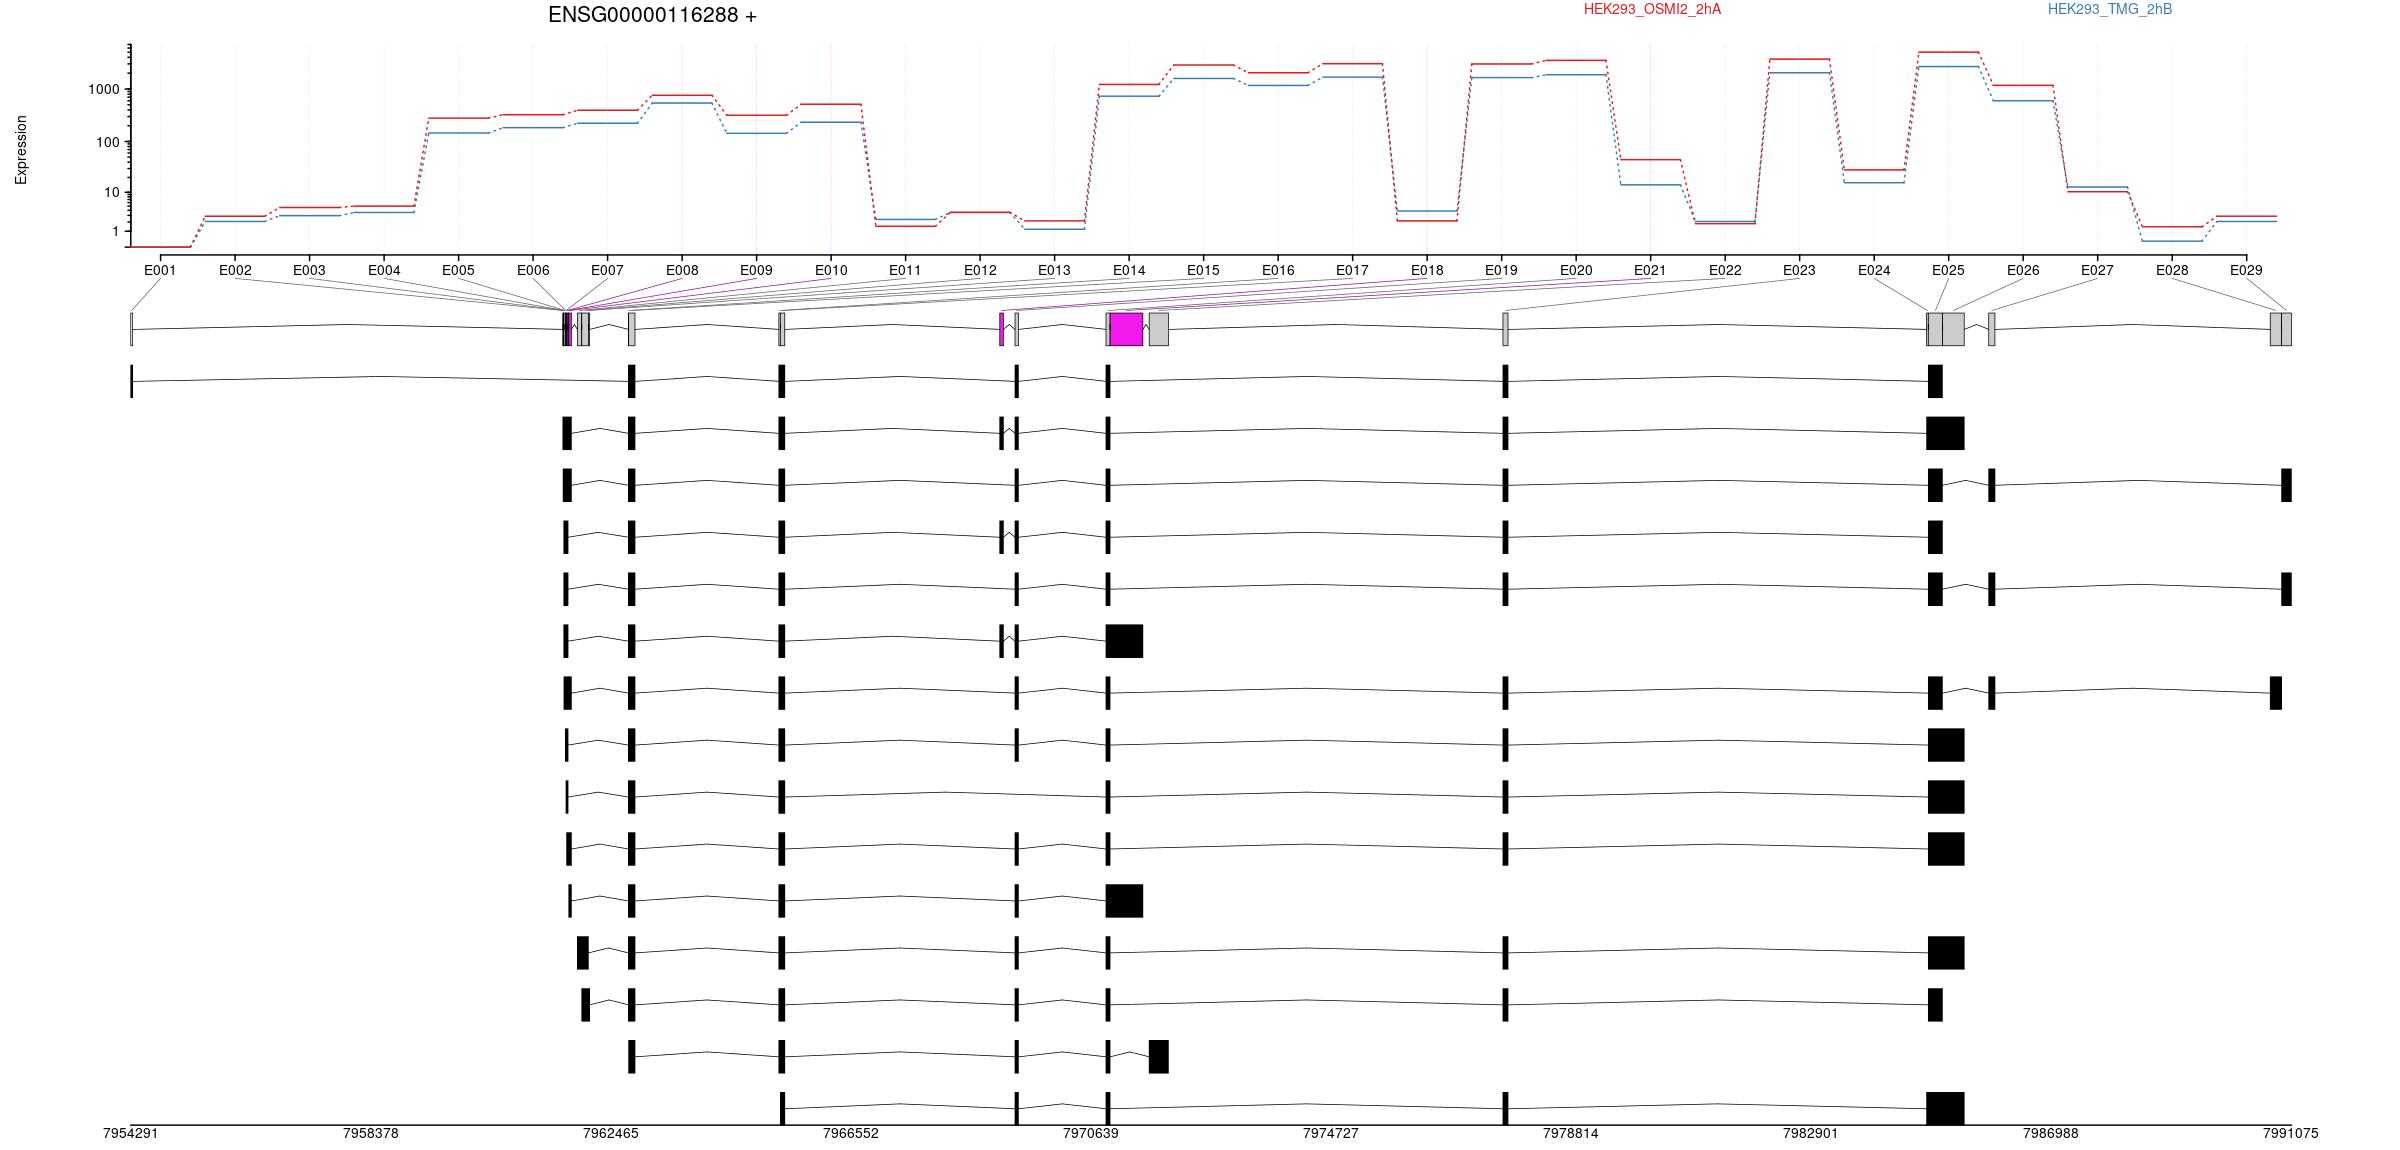Click genomic coordinate 7982901

coord(1811,1133)
